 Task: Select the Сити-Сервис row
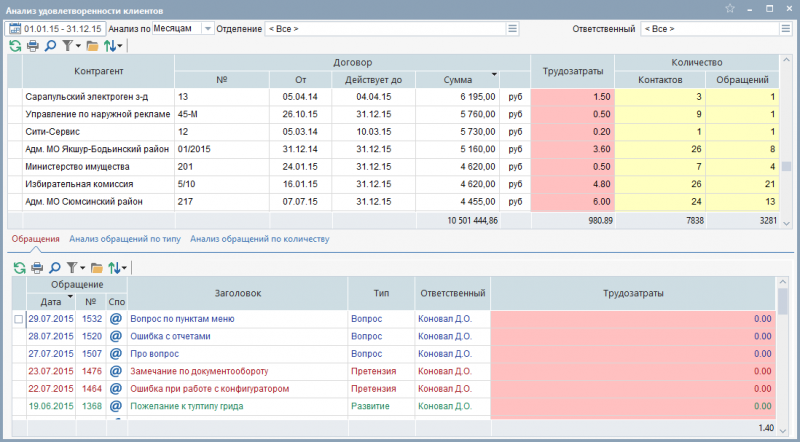pyautogui.click(x=393, y=132)
